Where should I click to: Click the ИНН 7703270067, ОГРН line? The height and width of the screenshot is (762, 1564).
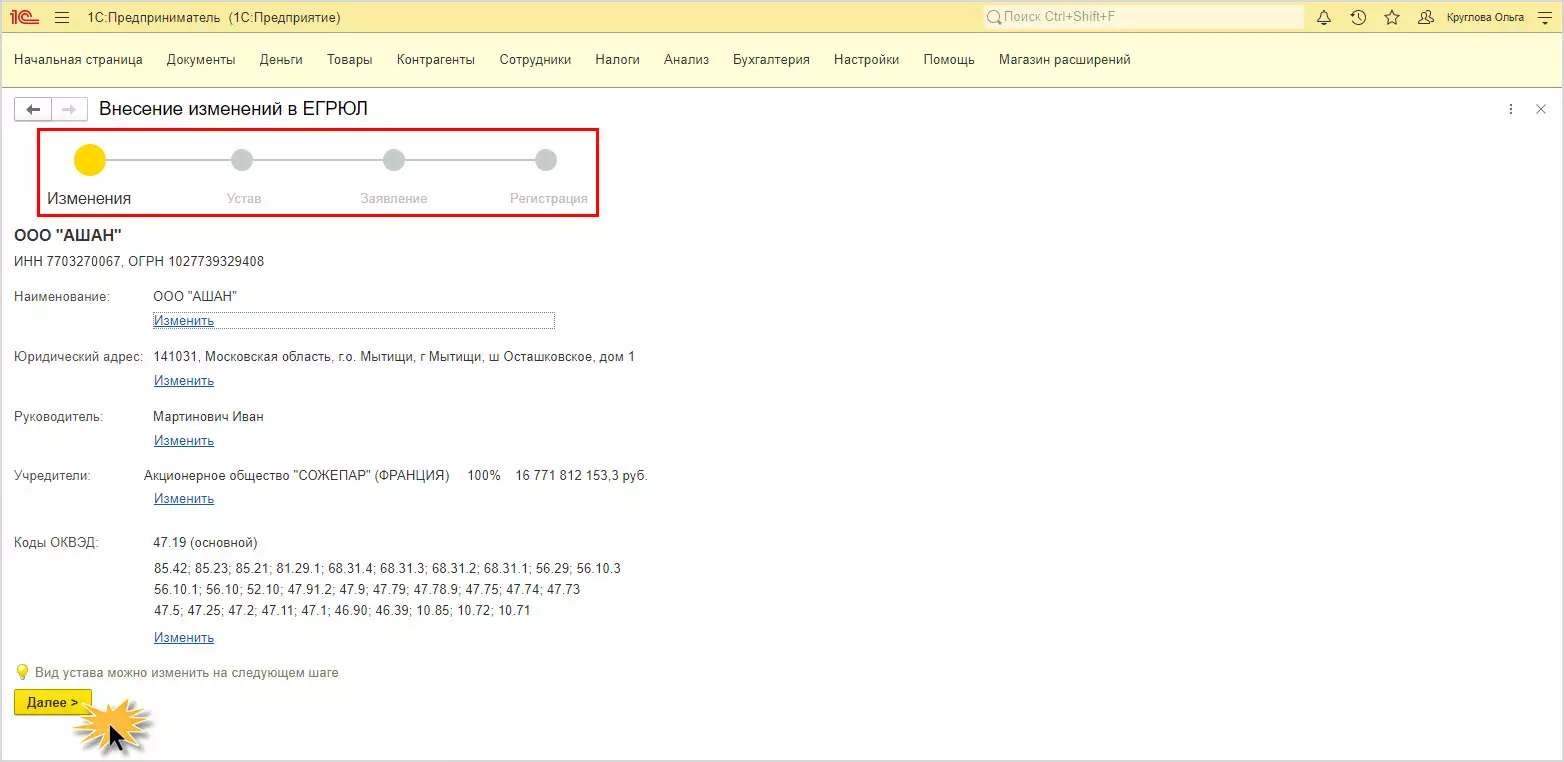pyautogui.click(x=139, y=262)
